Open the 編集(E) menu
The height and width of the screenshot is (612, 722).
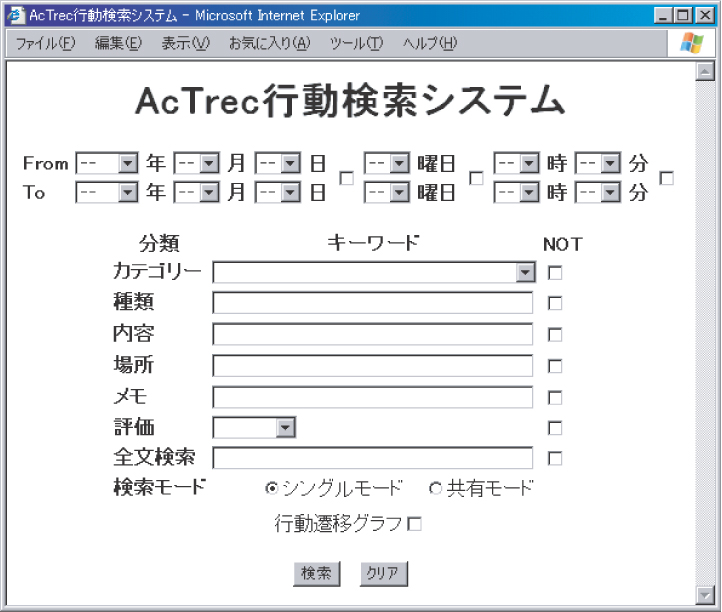pyautogui.click(x=118, y=43)
